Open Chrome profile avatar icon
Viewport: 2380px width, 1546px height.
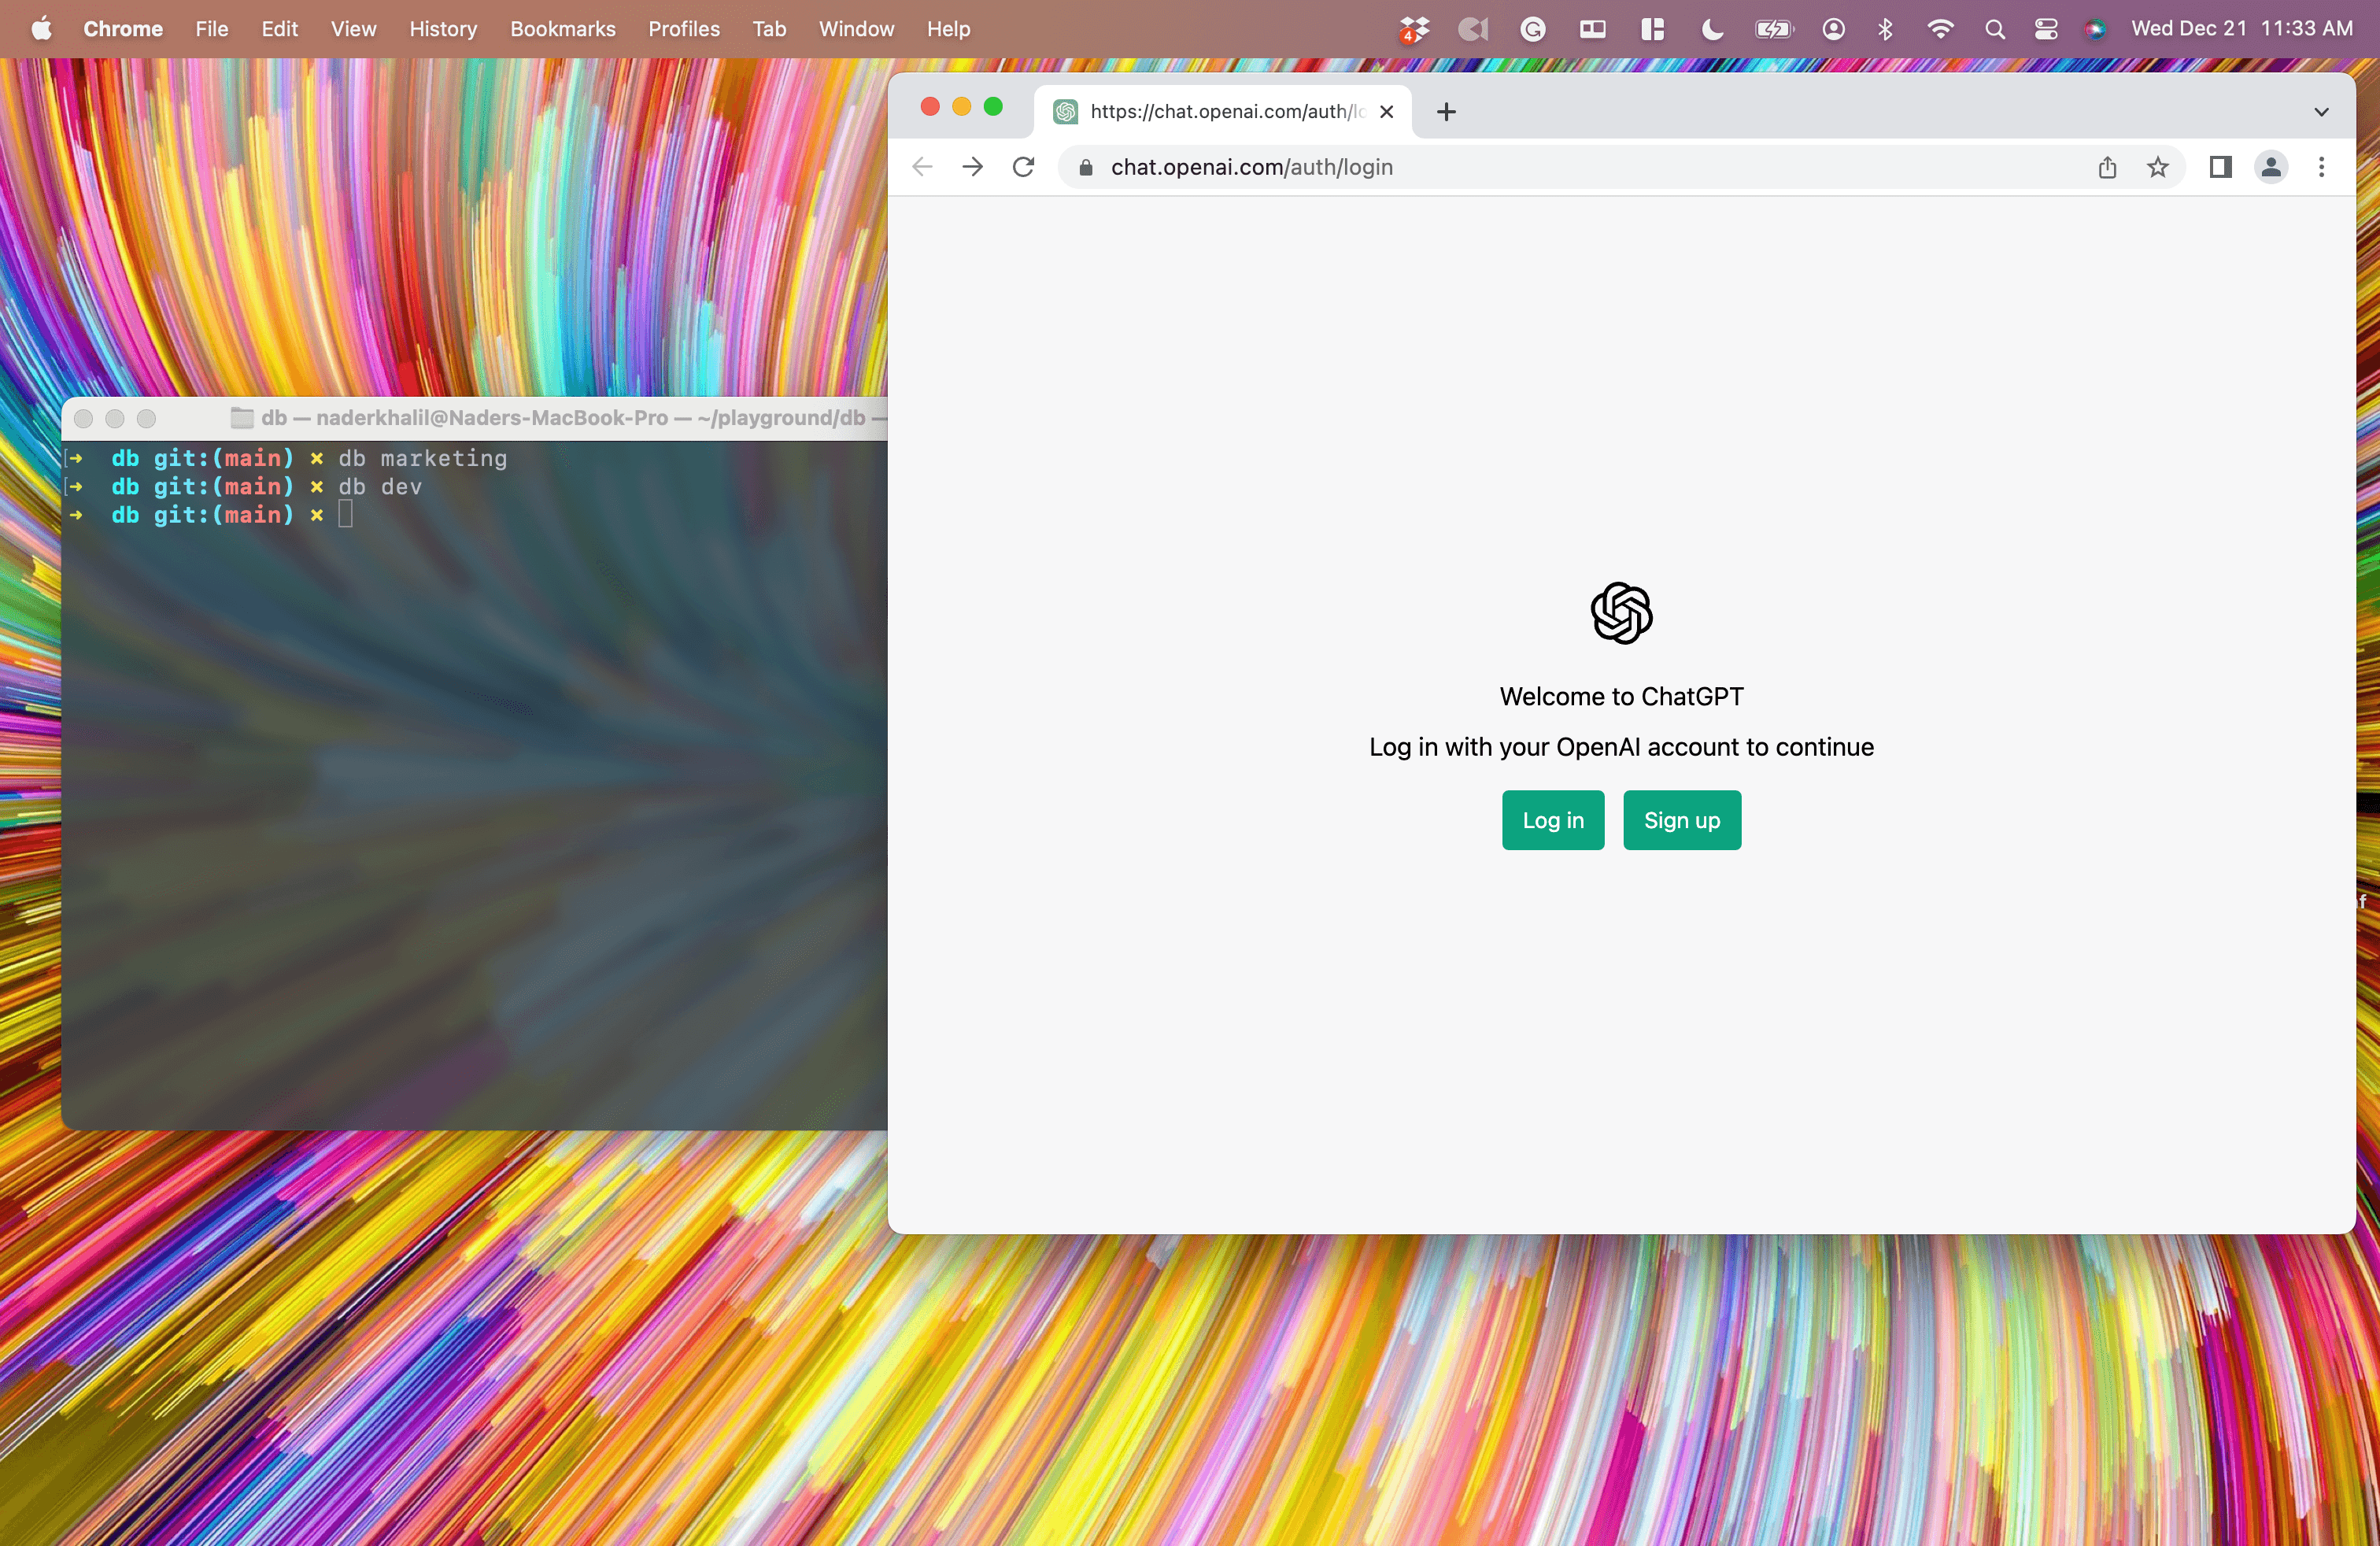point(2271,167)
